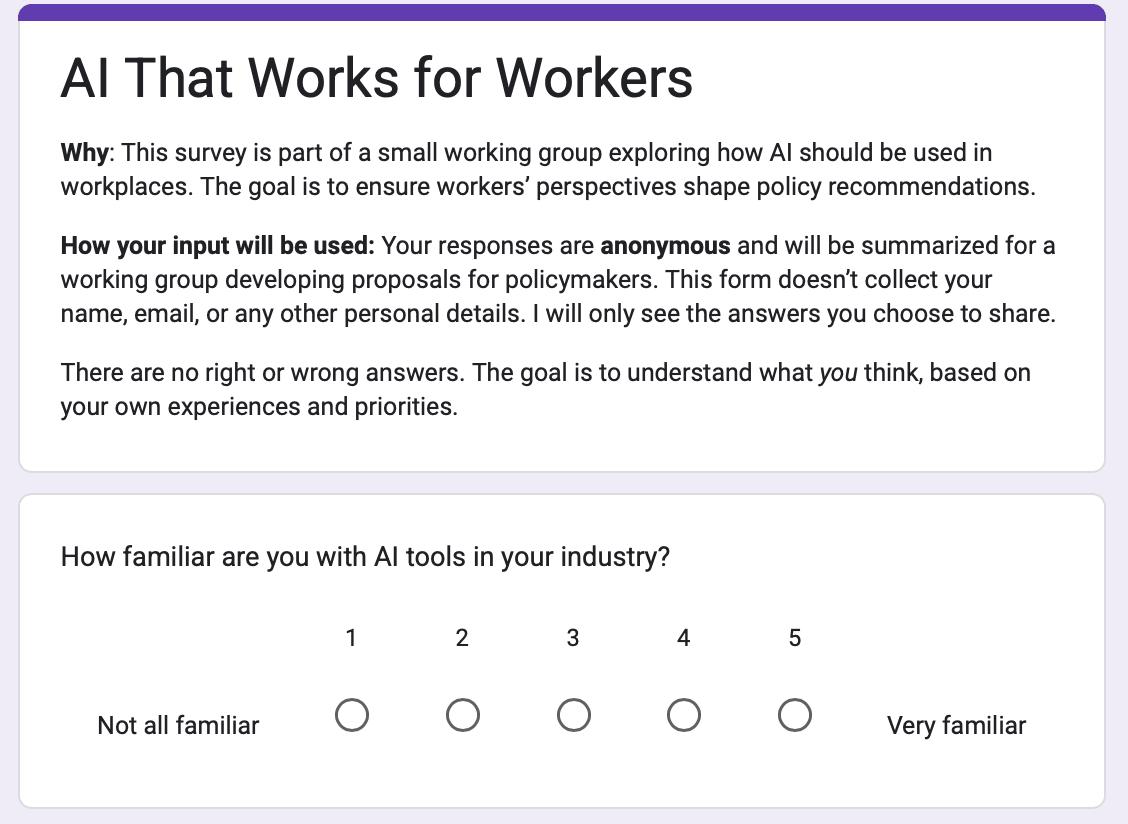This screenshot has height=824, width=1128.
Task: Select radio button 1 for familiarity
Action: point(352,715)
